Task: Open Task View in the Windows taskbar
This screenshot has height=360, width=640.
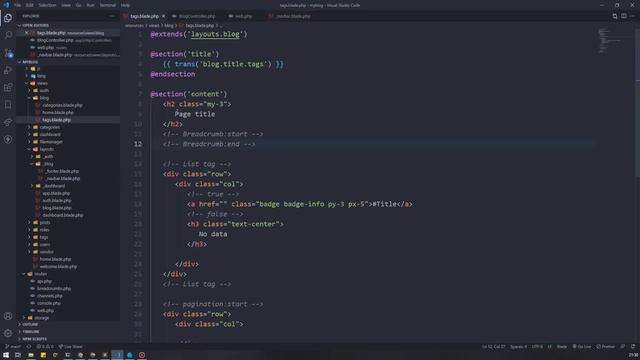Action: (18, 355)
